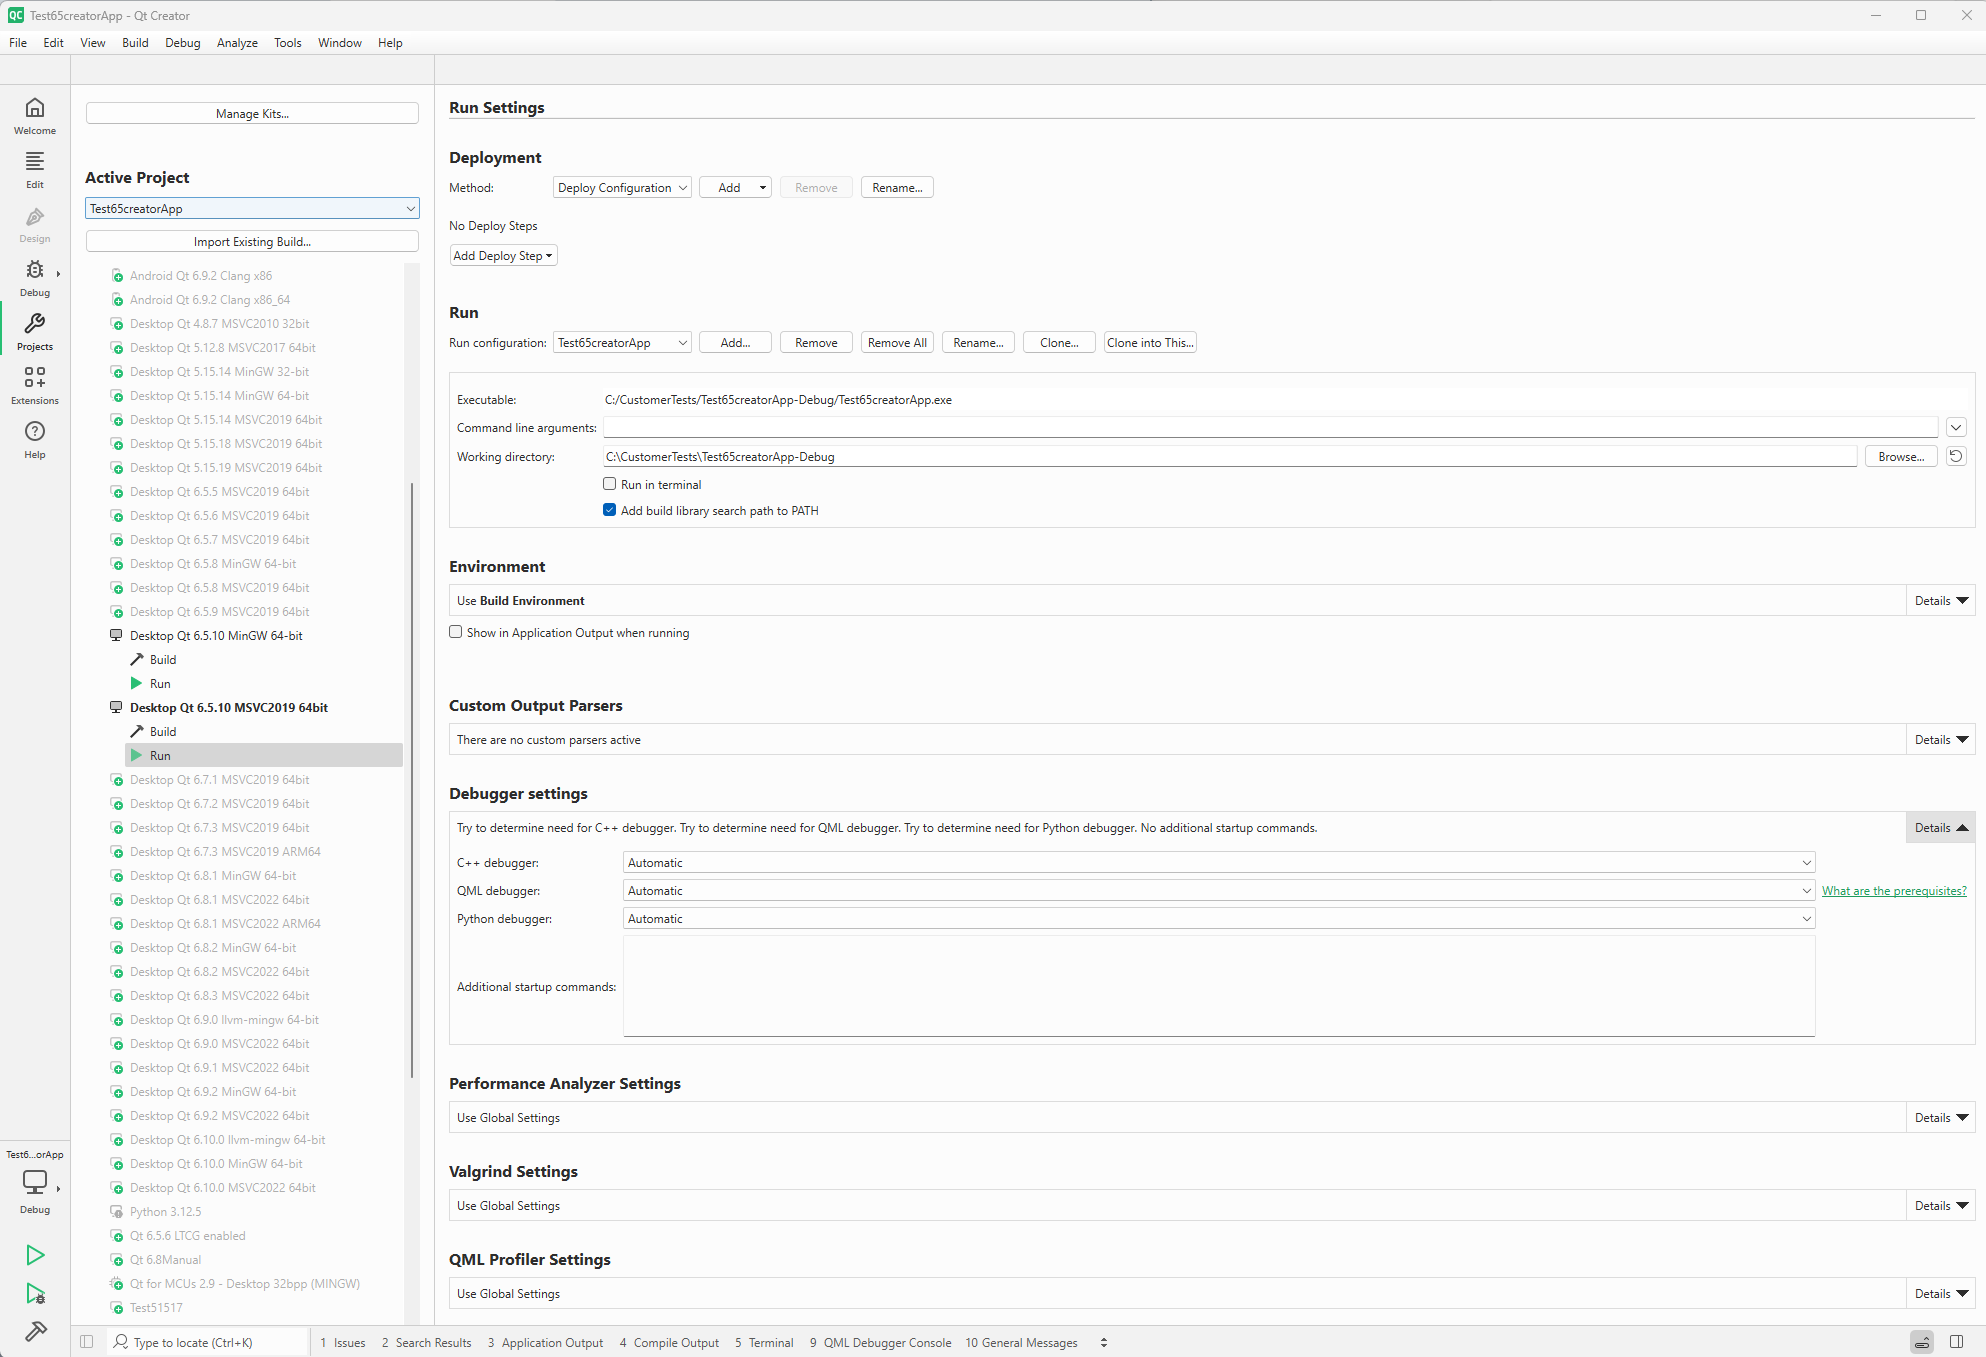Expand the Environment Details section
Screen dimensions: 1986x1357
click(1941, 601)
